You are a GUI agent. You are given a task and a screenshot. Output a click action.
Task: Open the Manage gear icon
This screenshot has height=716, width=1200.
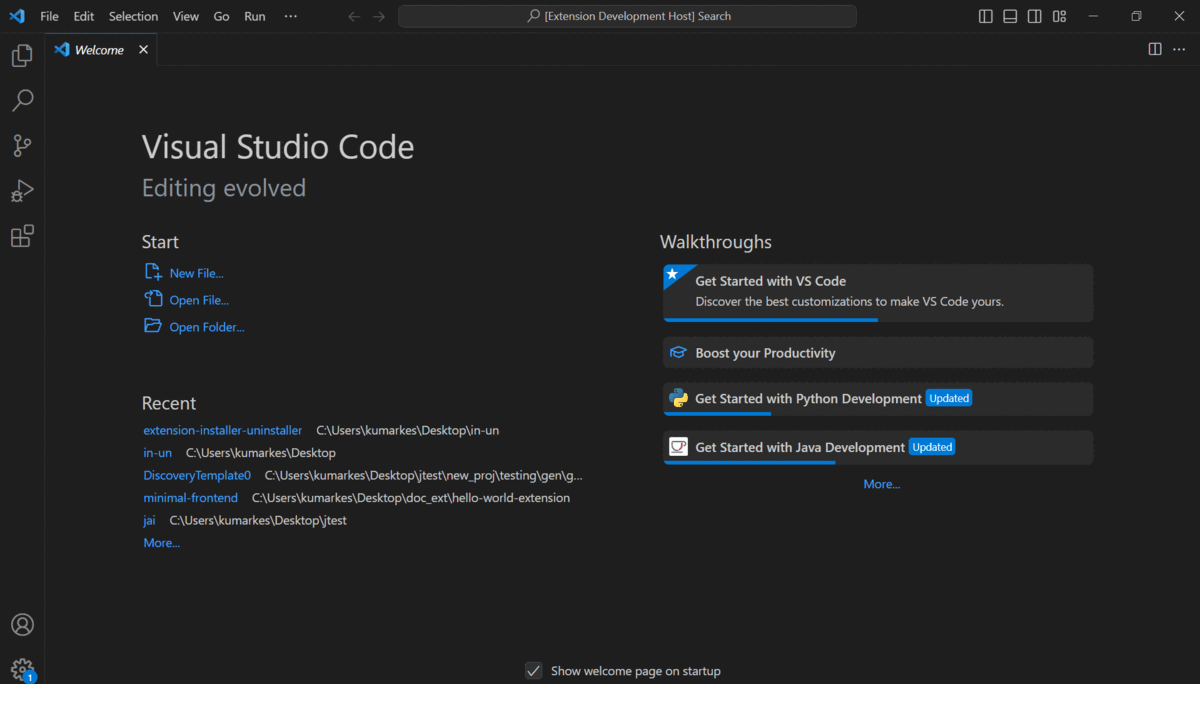[x=22, y=669]
